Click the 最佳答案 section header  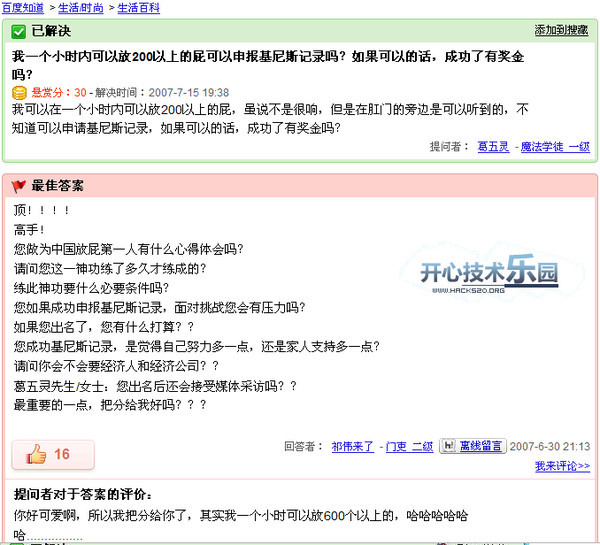pyautogui.click(x=58, y=186)
